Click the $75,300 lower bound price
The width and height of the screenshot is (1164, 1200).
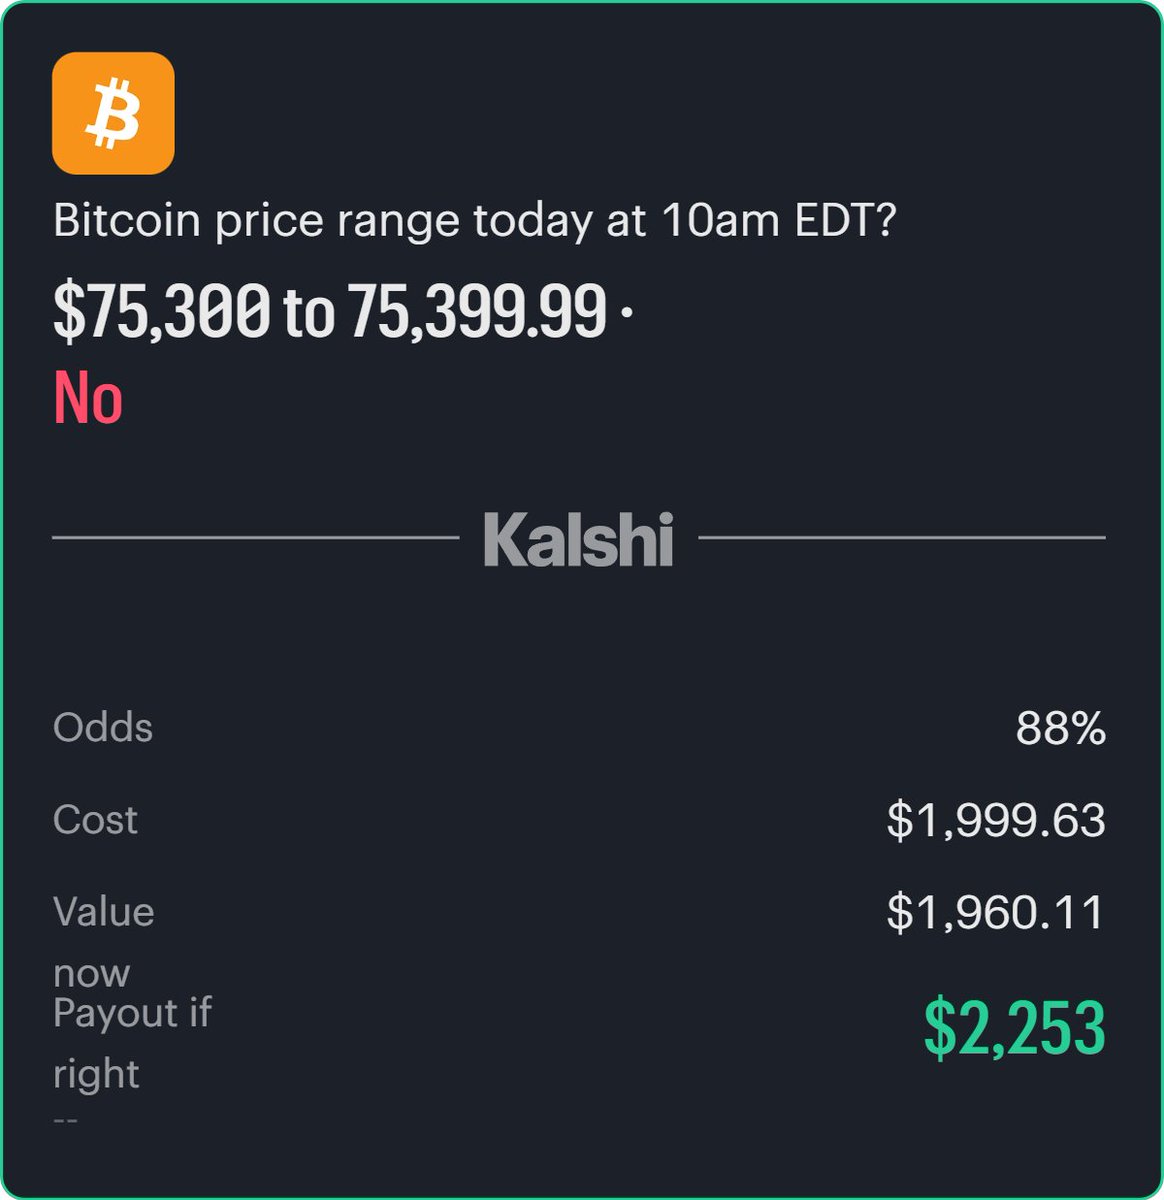click(x=161, y=311)
